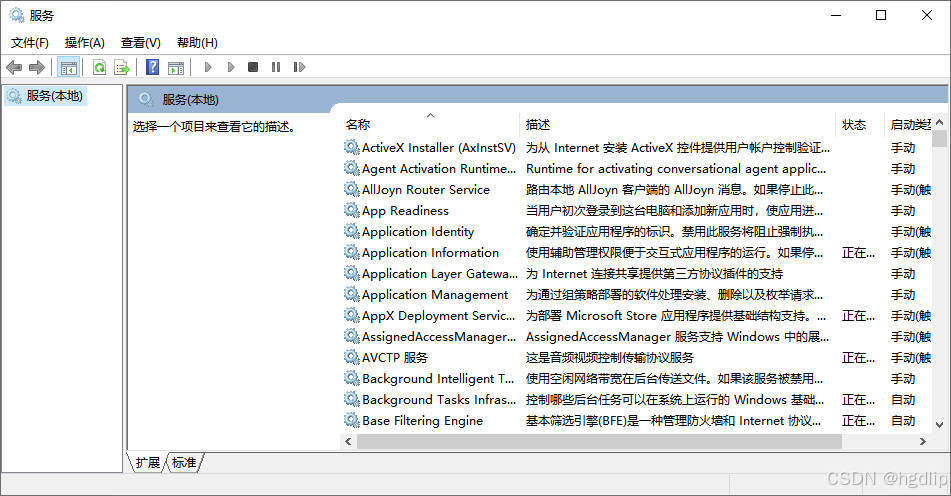Click gear icon of Application Identity
The width and height of the screenshot is (951, 496).
click(x=352, y=231)
